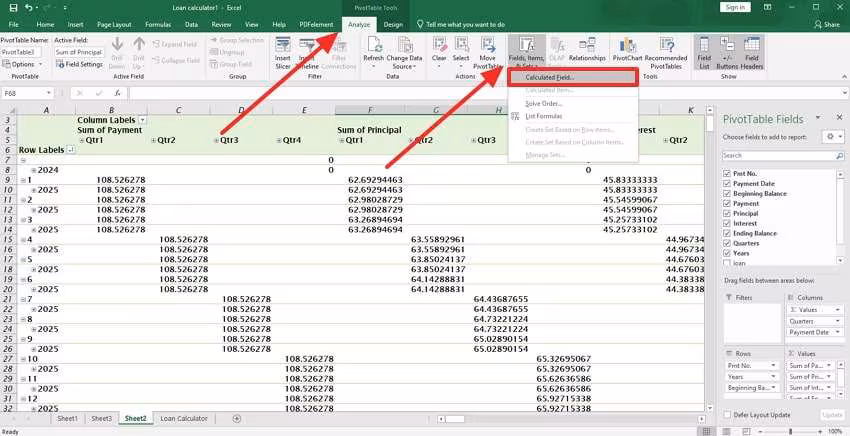Add a new sheet with plus icon

pyautogui.click(x=236, y=419)
